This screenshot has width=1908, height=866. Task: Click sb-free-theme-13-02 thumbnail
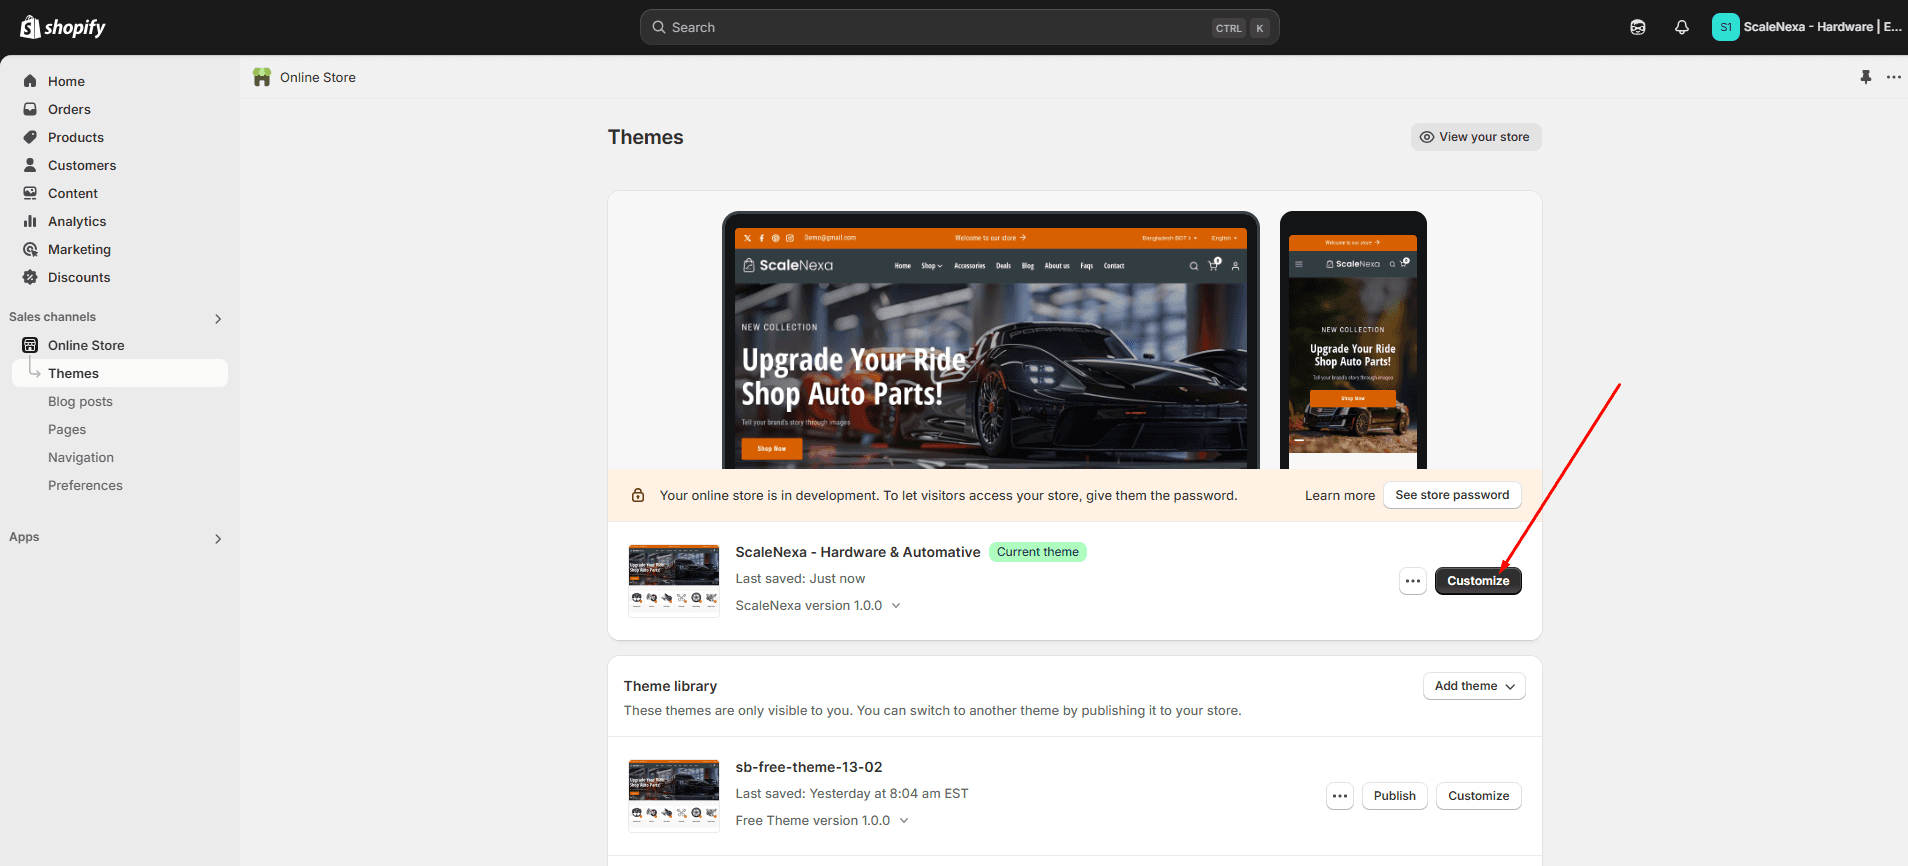[x=674, y=795]
